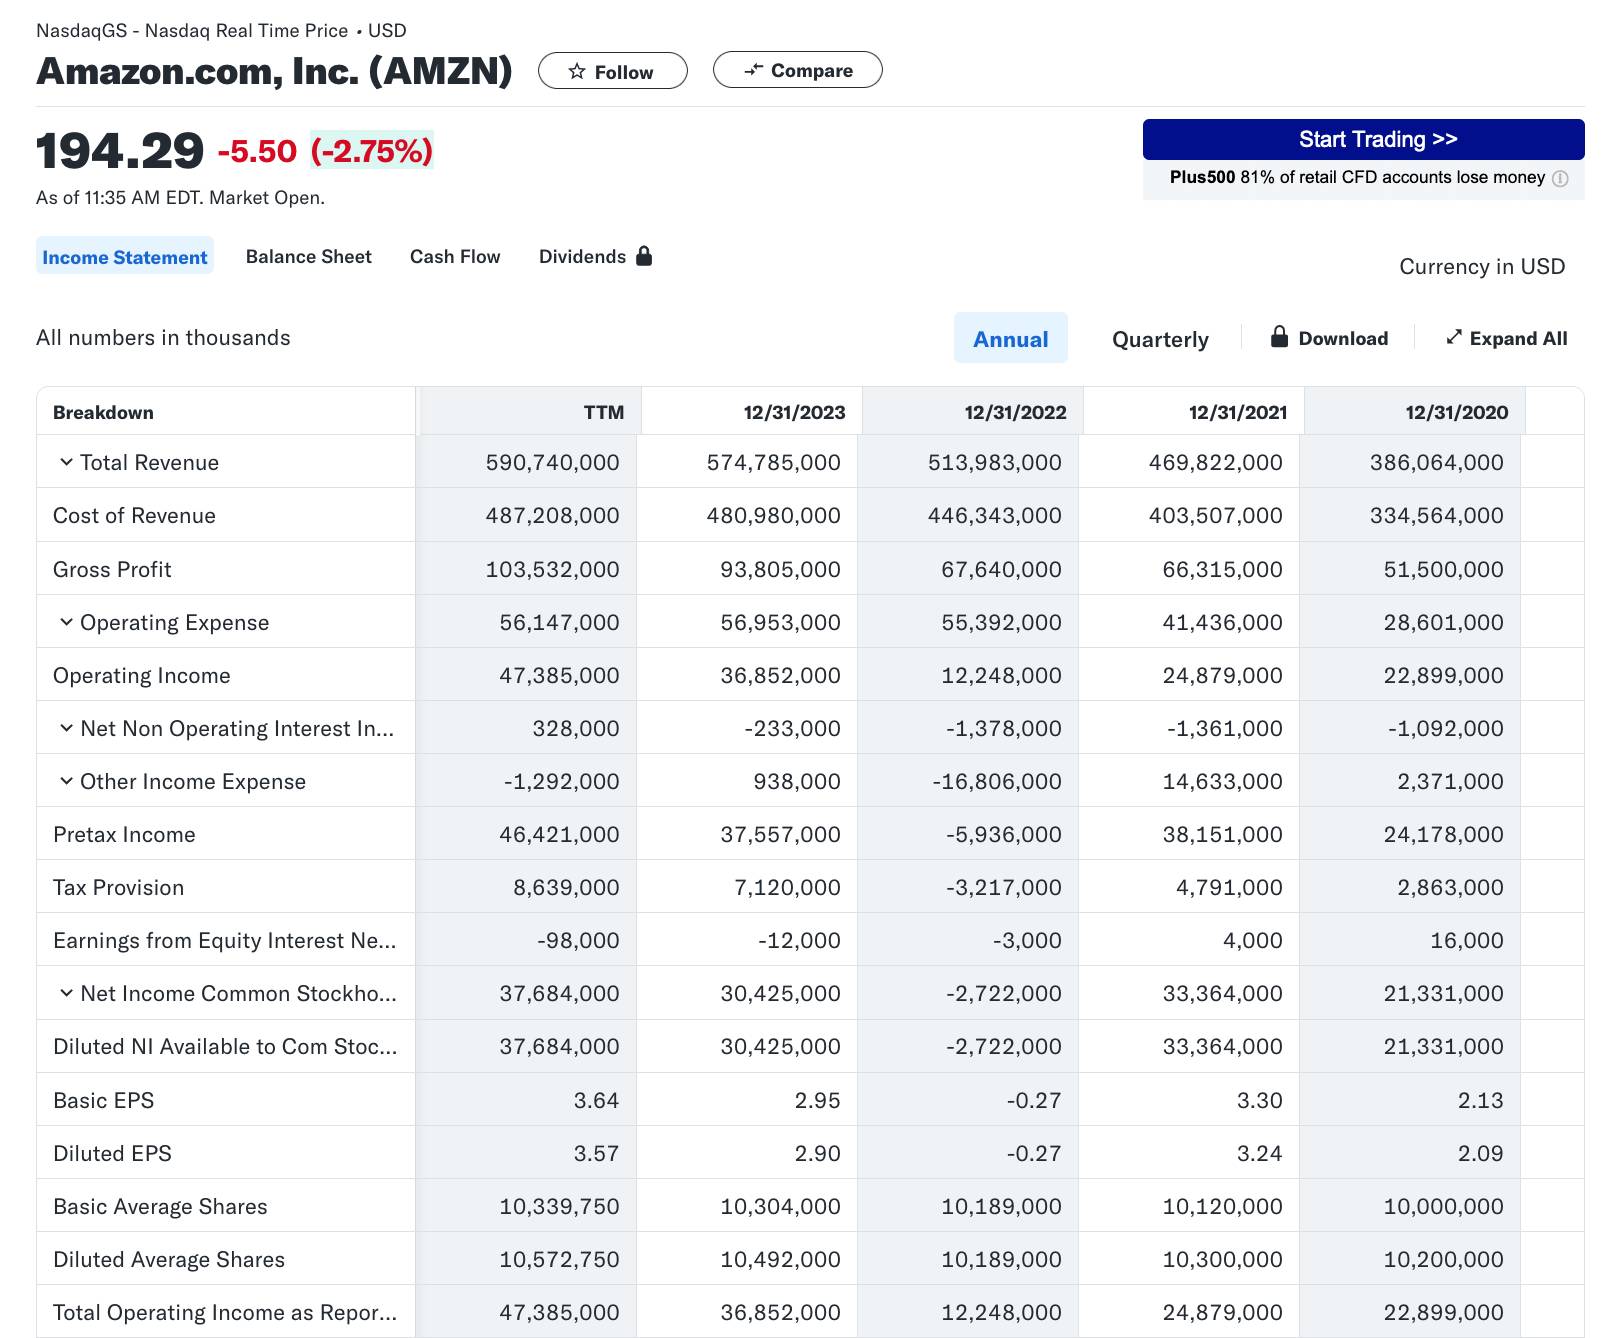Click the percentage change (-2.75%)
Viewport: 1616px width, 1338px height.
click(x=371, y=151)
